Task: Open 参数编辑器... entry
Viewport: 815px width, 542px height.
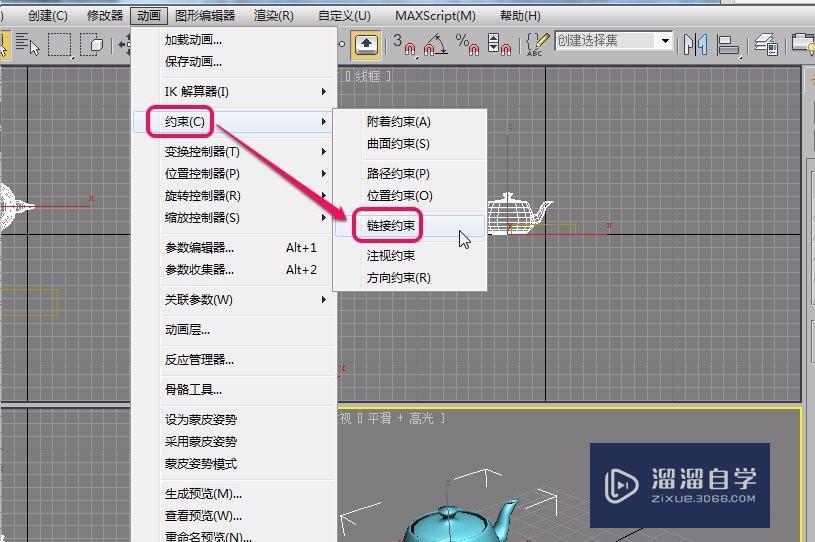Action: 234,248
